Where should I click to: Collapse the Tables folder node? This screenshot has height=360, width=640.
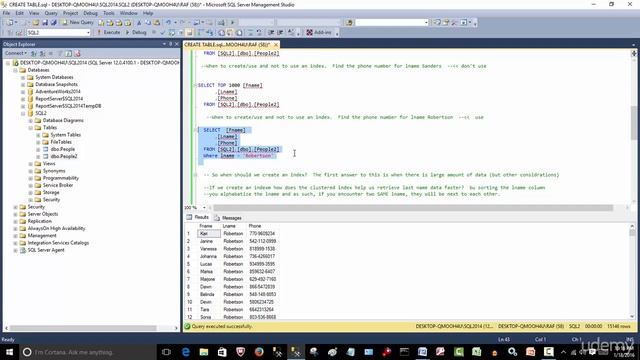31,128
